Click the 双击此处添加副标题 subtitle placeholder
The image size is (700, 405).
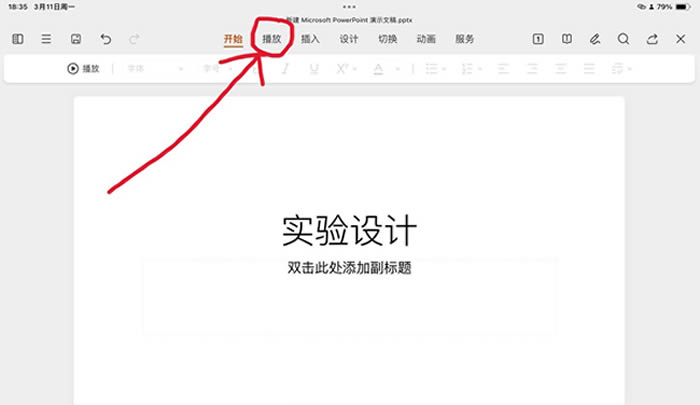pos(350,268)
